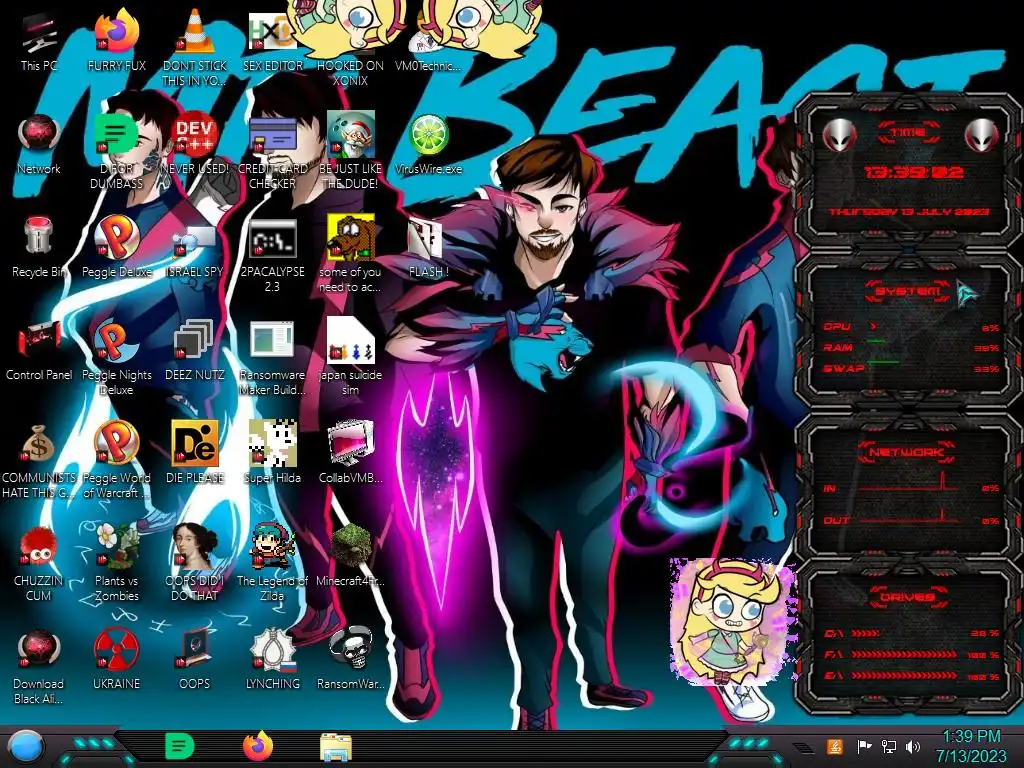Click the DRIVES widget header
The width and height of the screenshot is (1024, 768).
pyautogui.click(x=908, y=597)
